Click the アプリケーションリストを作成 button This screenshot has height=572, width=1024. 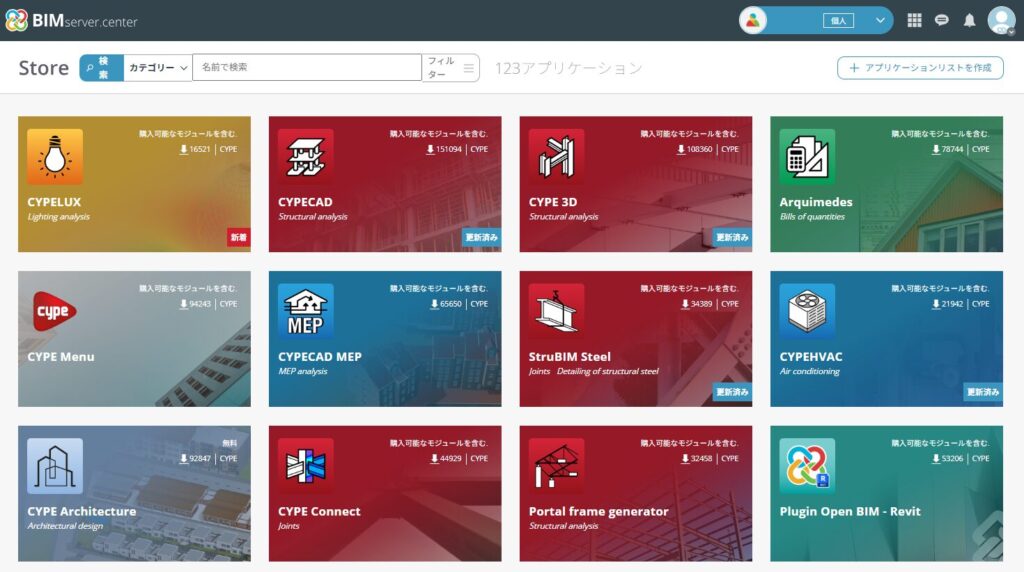pos(920,68)
